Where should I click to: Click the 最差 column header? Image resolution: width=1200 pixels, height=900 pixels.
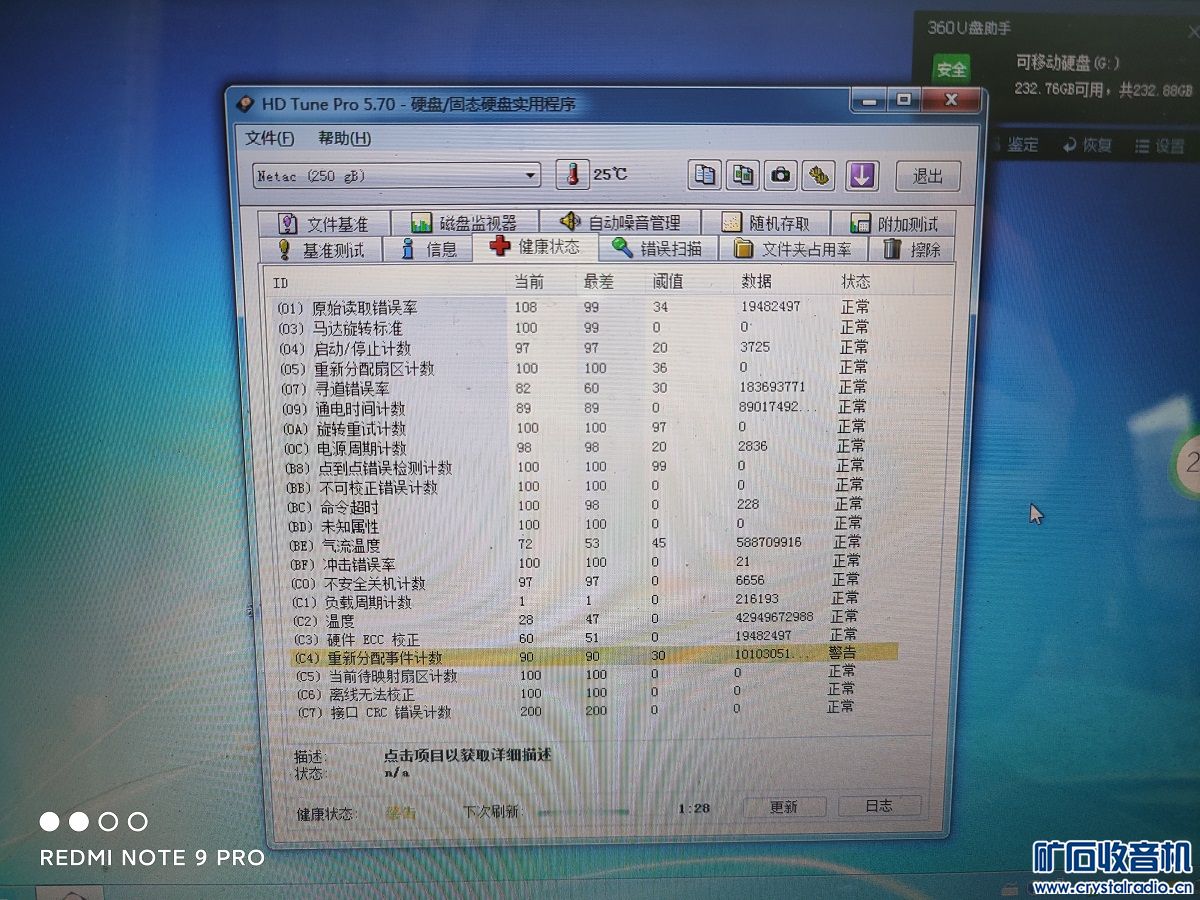pyautogui.click(x=600, y=281)
